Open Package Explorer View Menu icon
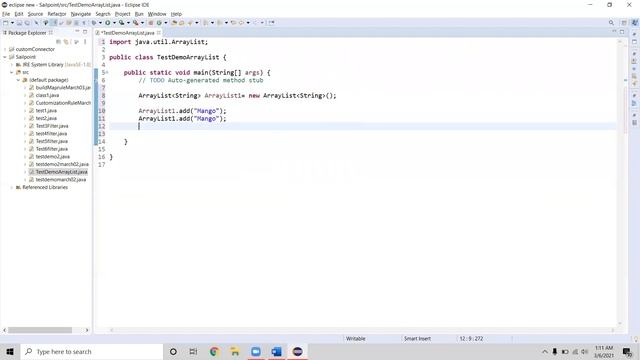This screenshot has height=360, width=640. tap(85, 42)
